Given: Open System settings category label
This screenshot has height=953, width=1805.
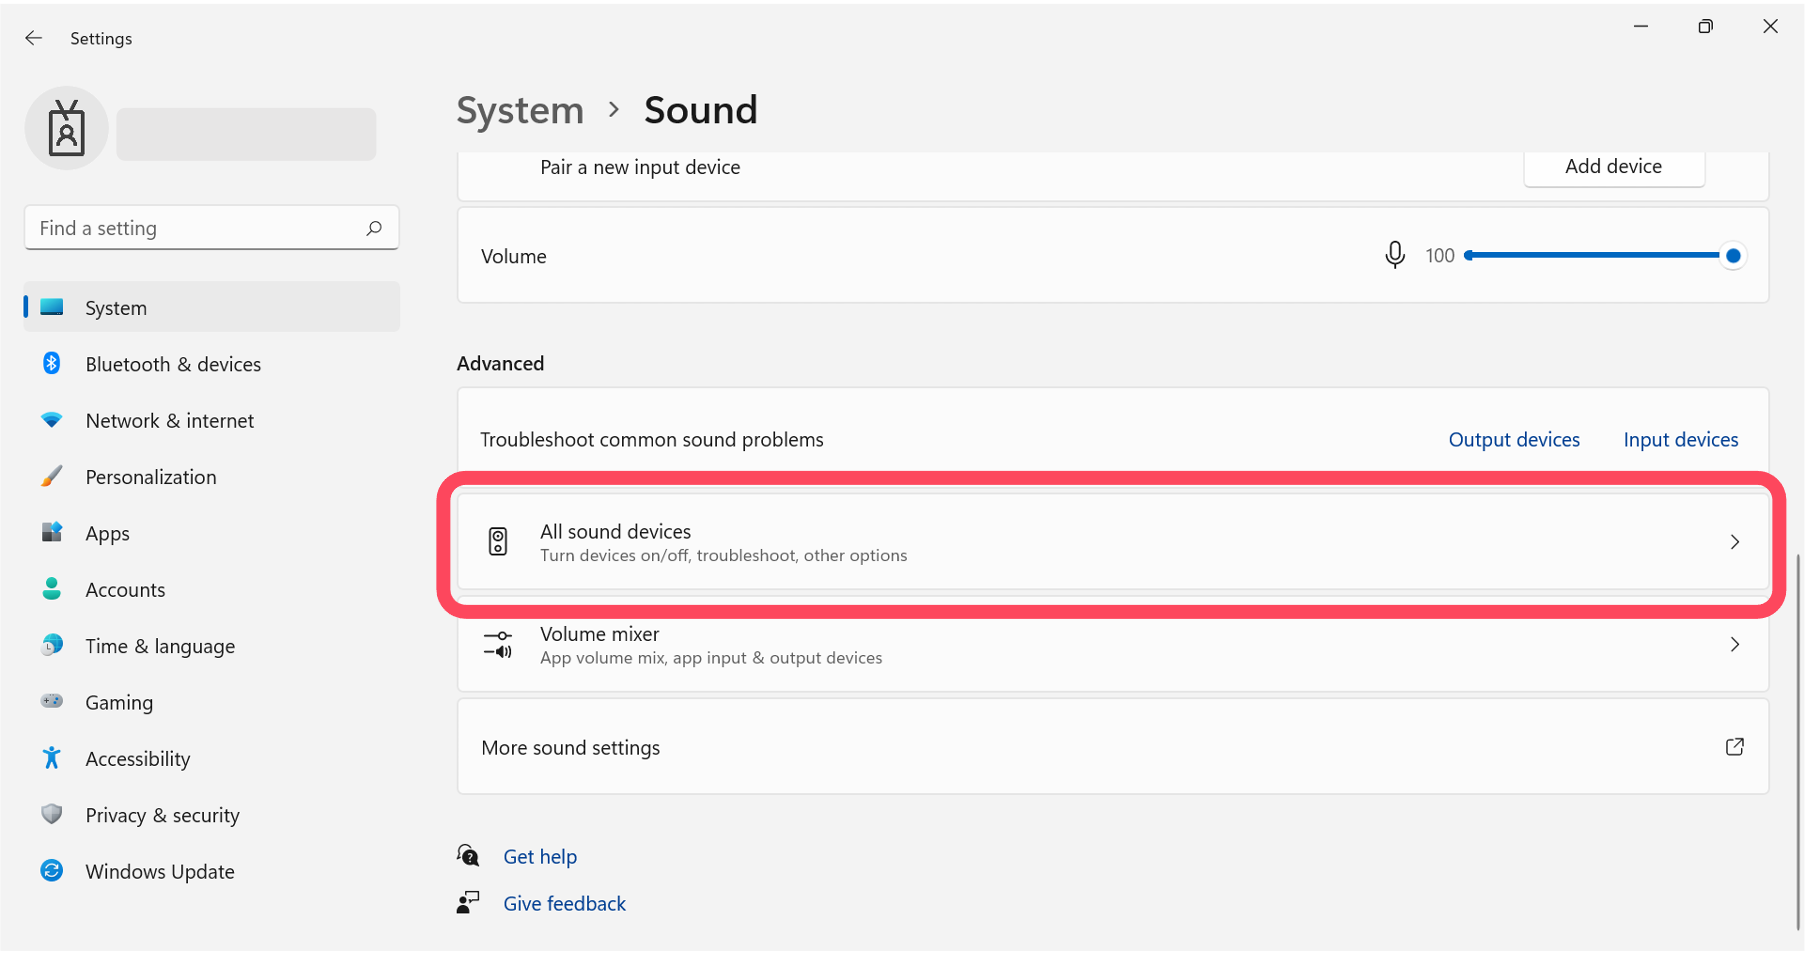Looking at the screenshot, I should [116, 308].
